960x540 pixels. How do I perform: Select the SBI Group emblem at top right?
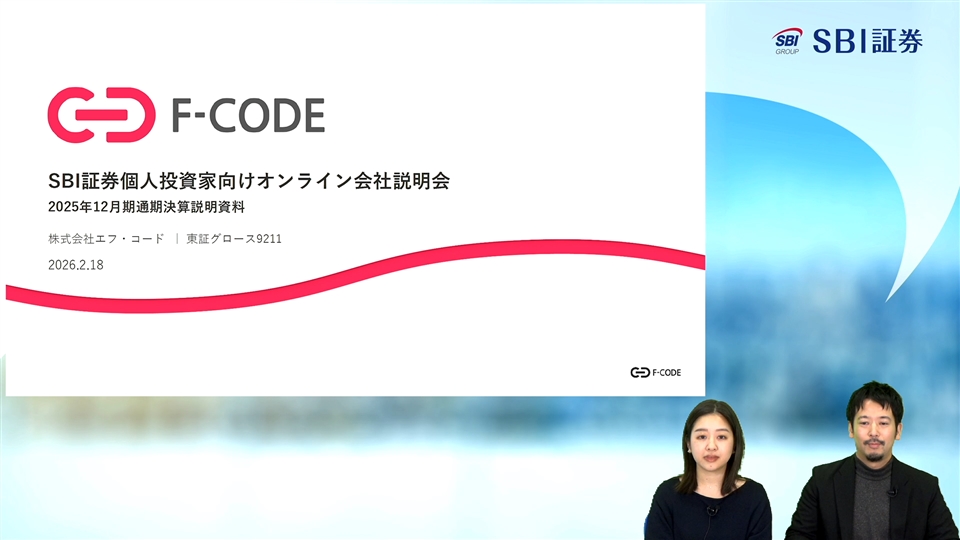[x=787, y=41]
